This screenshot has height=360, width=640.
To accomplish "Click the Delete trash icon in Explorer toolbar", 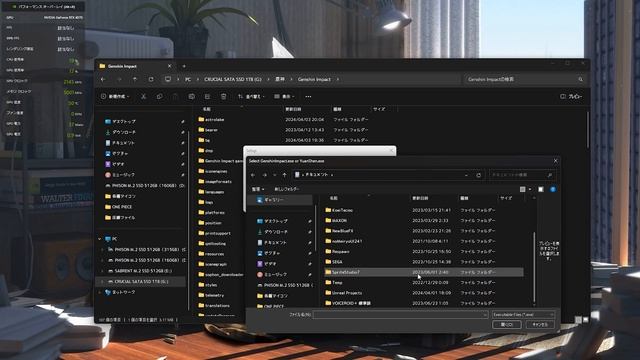I will click(x=223, y=97).
